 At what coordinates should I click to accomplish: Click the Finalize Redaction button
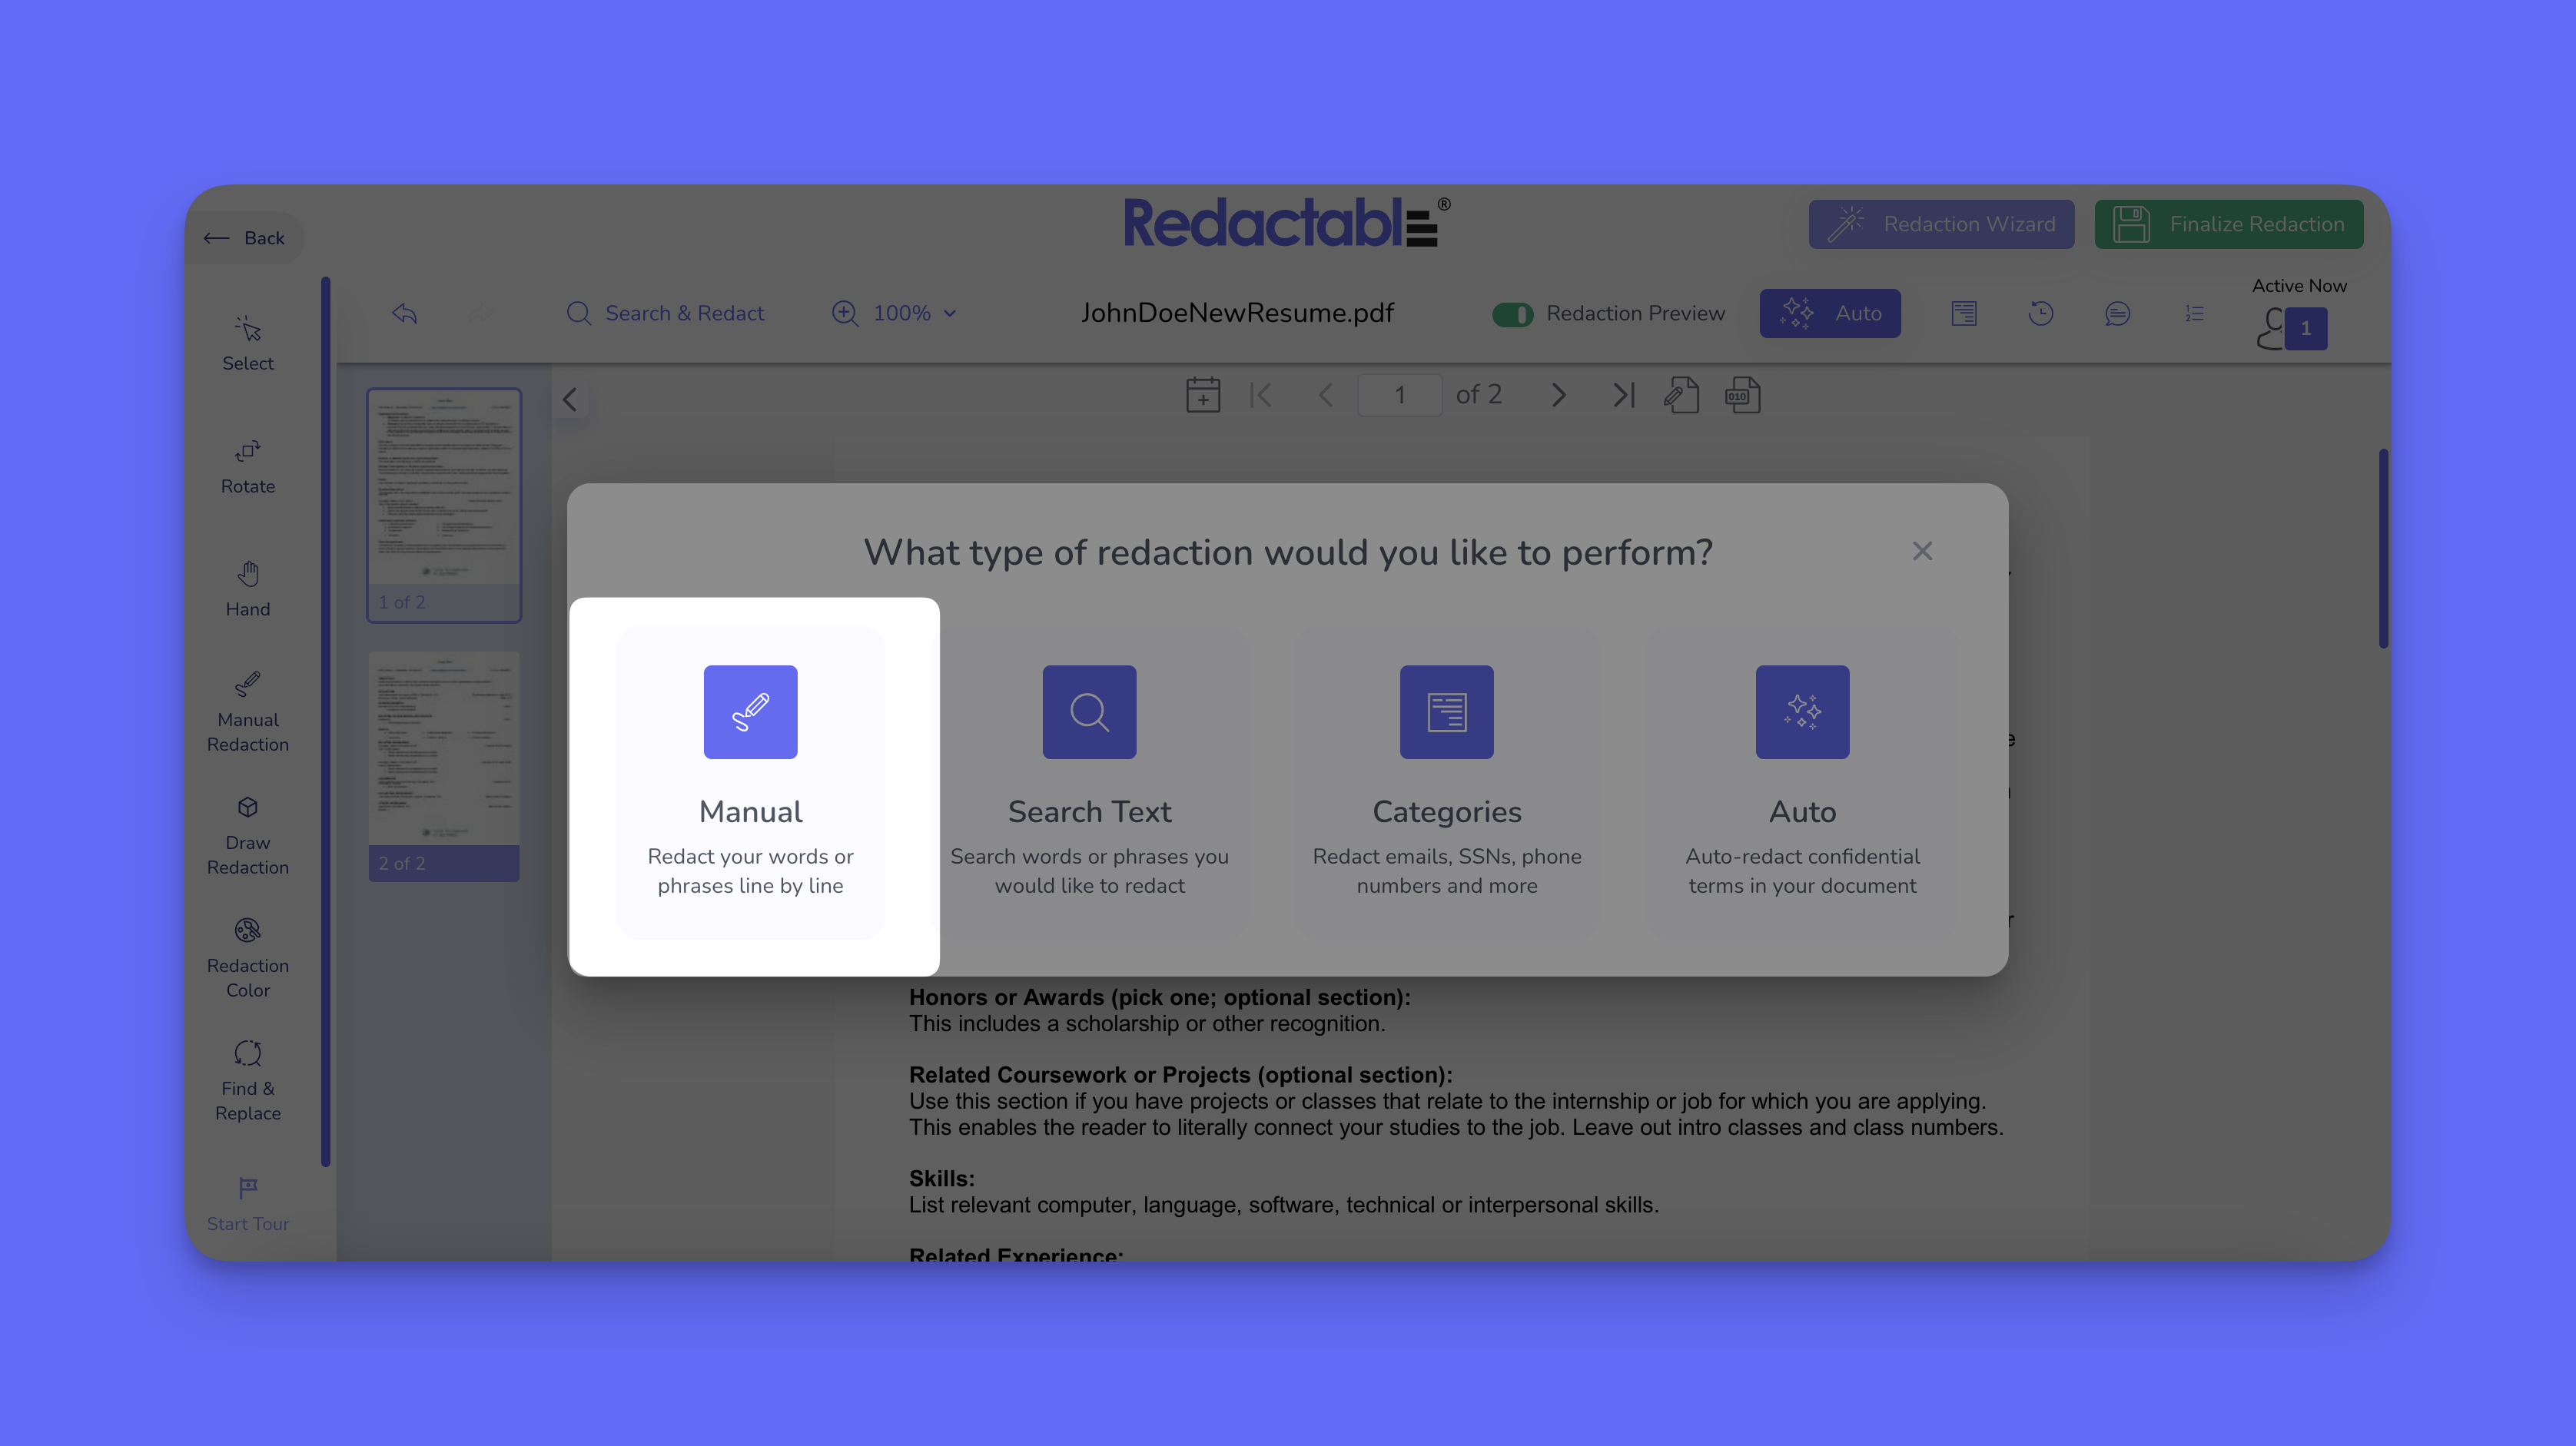(x=2228, y=224)
